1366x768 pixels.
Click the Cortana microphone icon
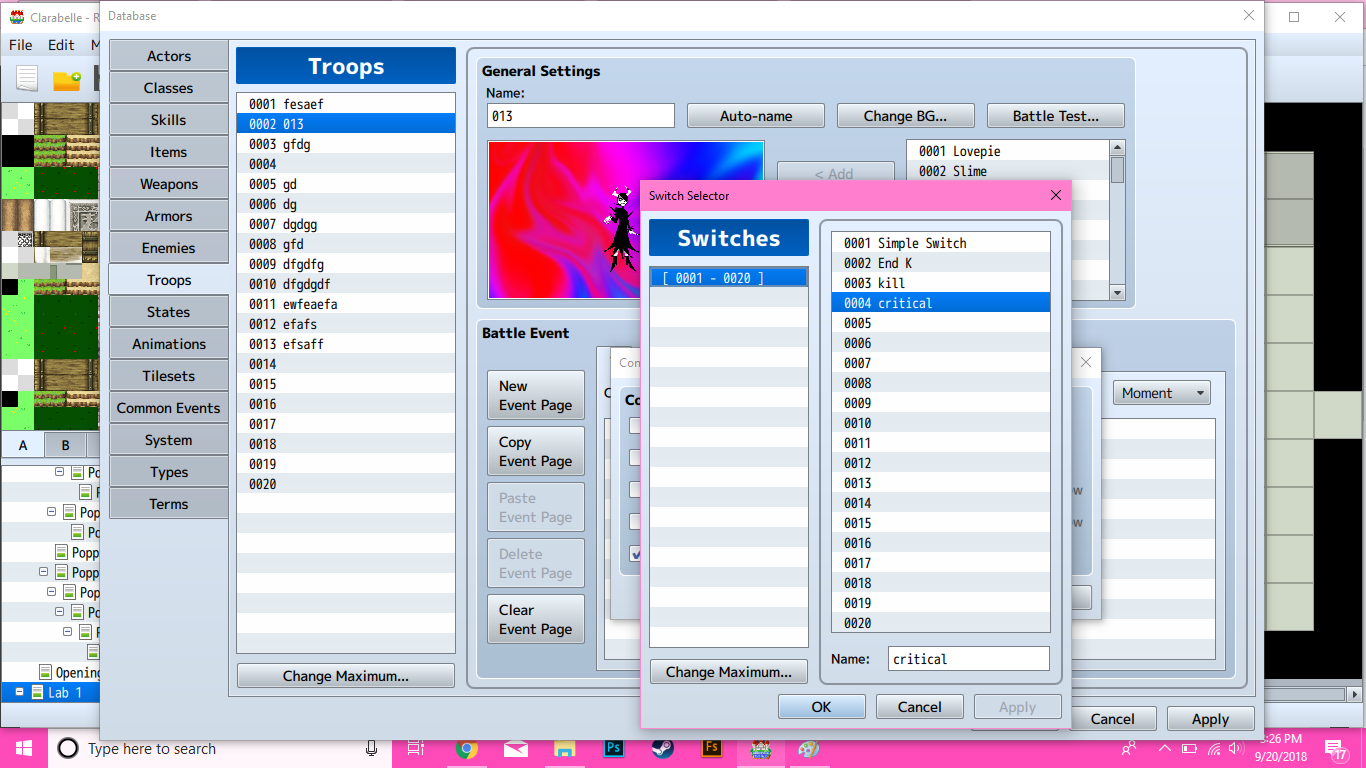[372, 748]
